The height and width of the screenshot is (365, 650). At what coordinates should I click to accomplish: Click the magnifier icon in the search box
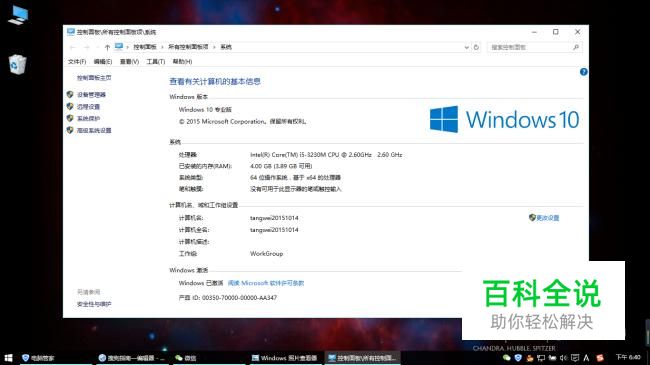(x=576, y=47)
